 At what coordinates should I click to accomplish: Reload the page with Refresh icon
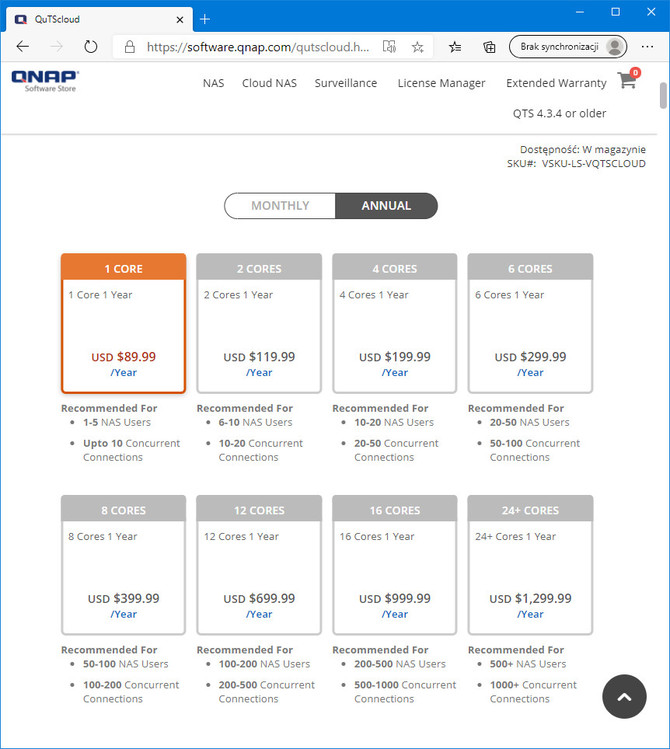pyautogui.click(x=91, y=47)
